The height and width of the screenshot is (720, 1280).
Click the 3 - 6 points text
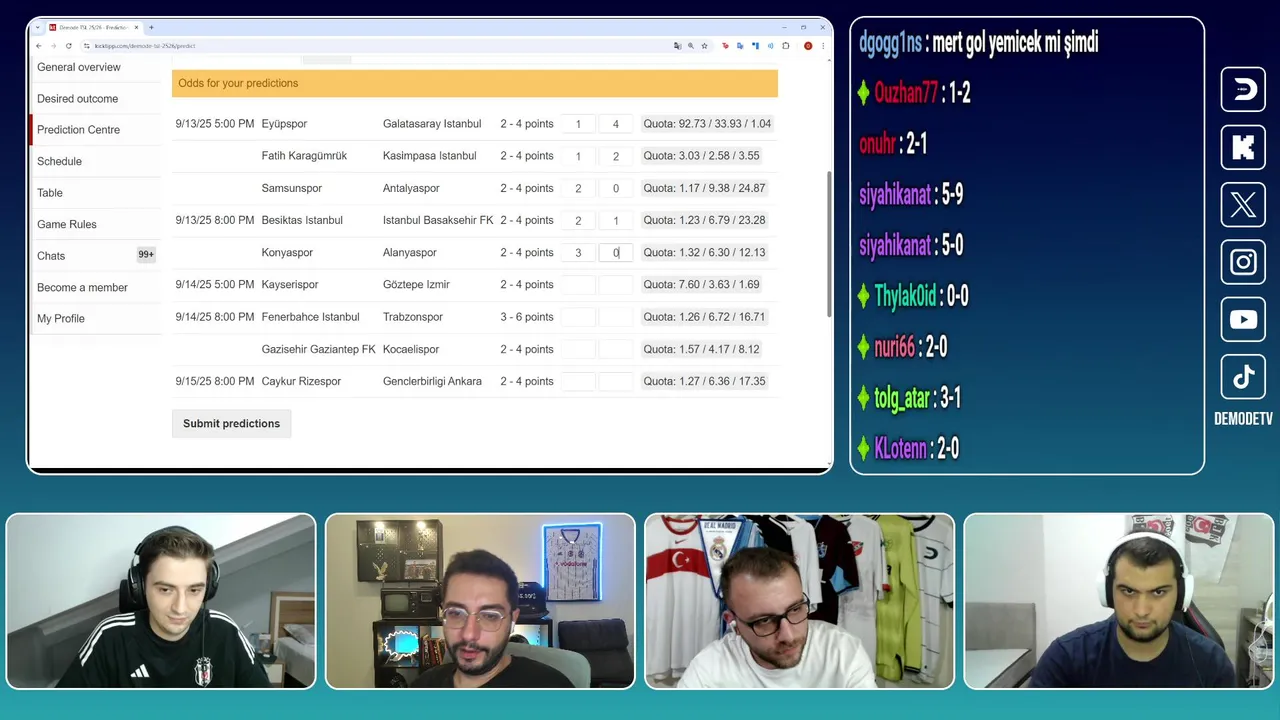[527, 317]
